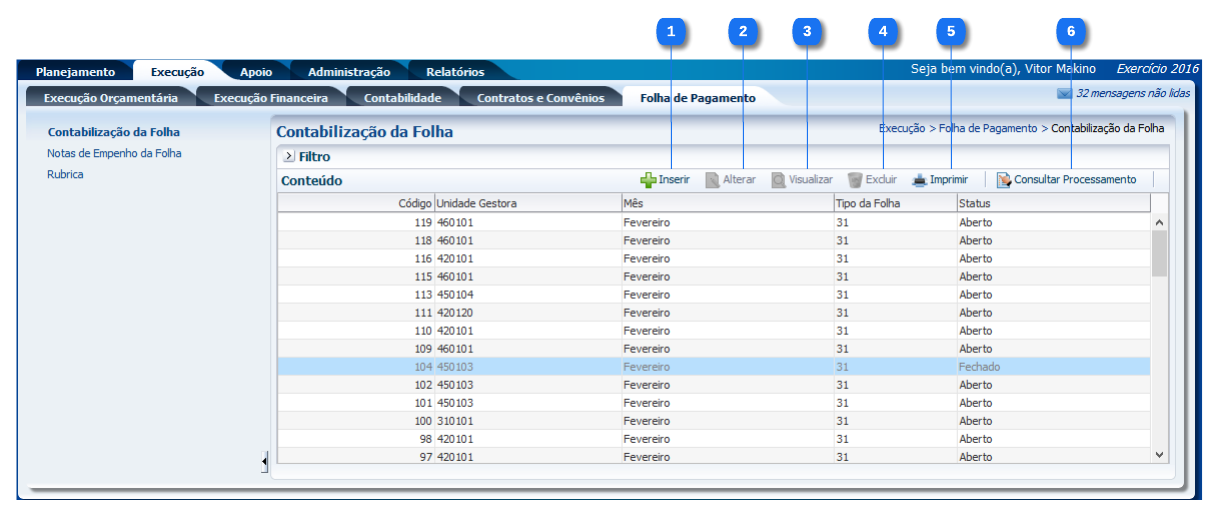Expand the Filtro section

(289, 157)
